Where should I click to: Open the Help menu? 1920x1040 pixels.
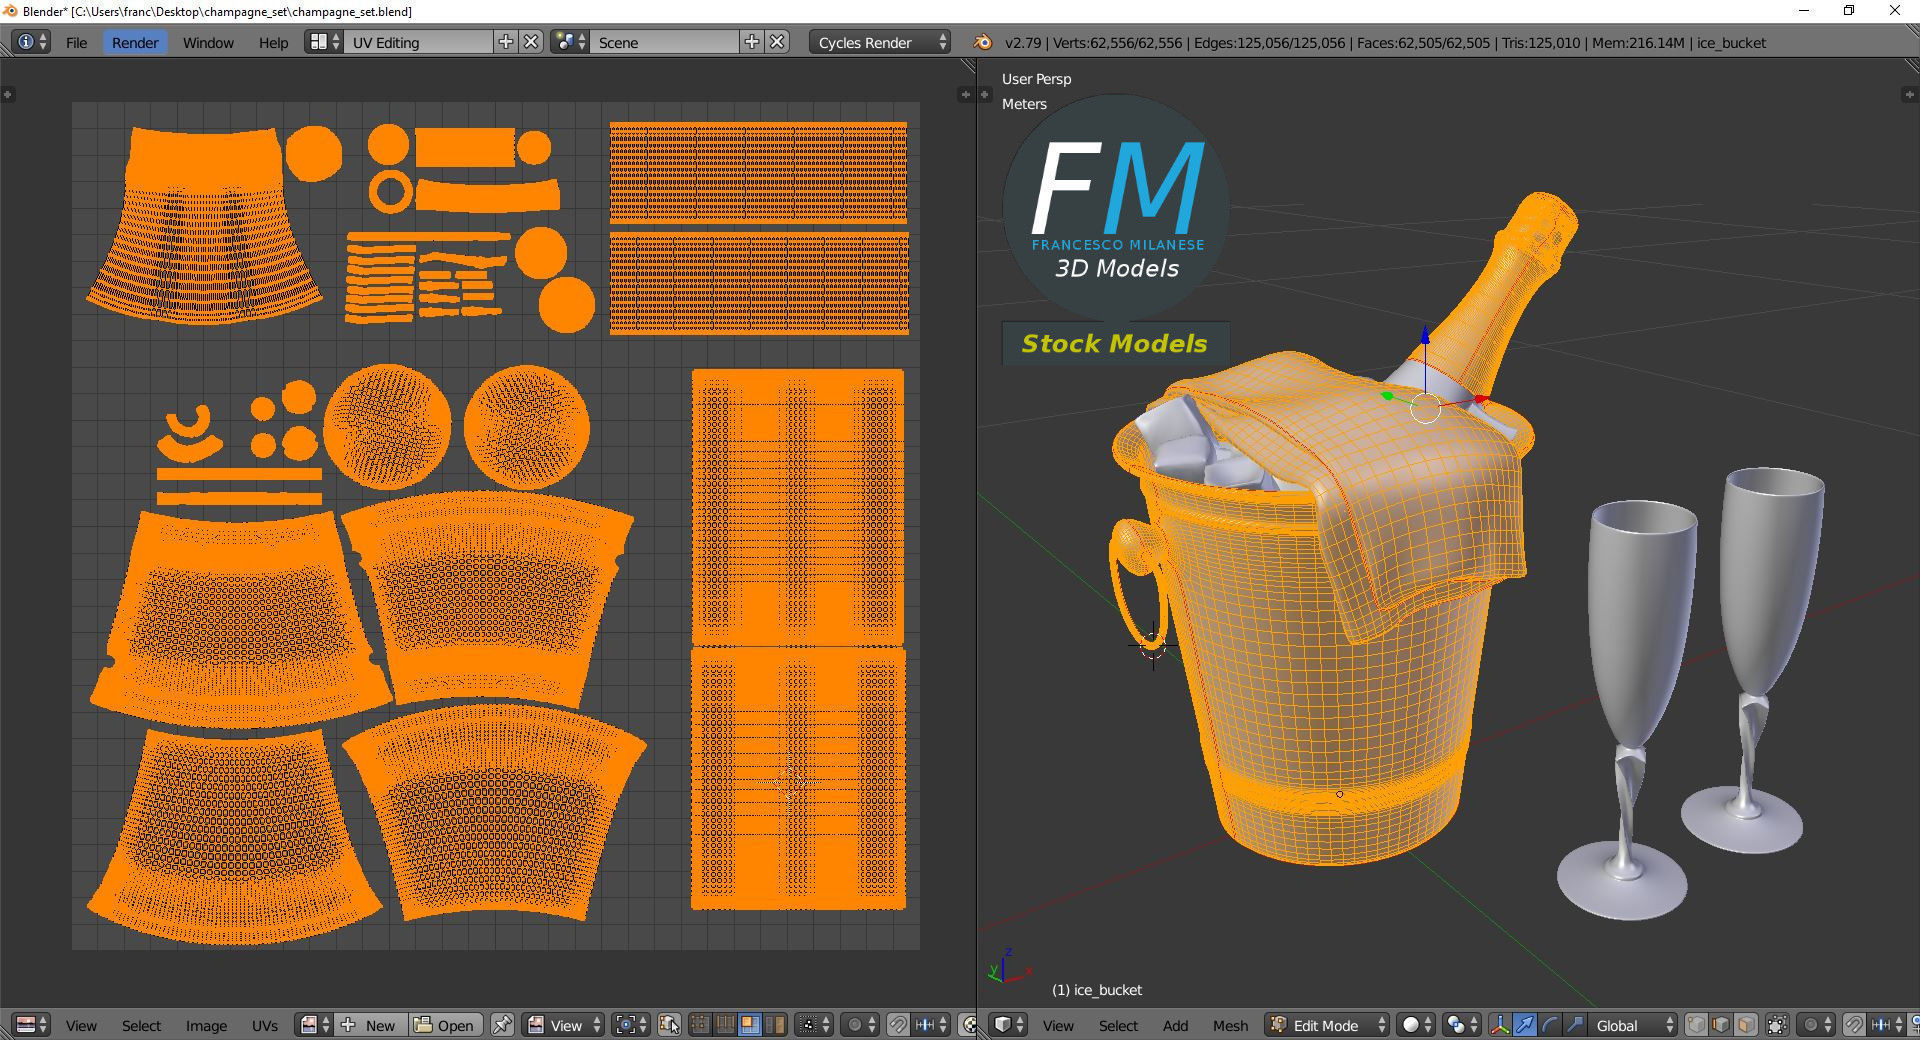(273, 43)
